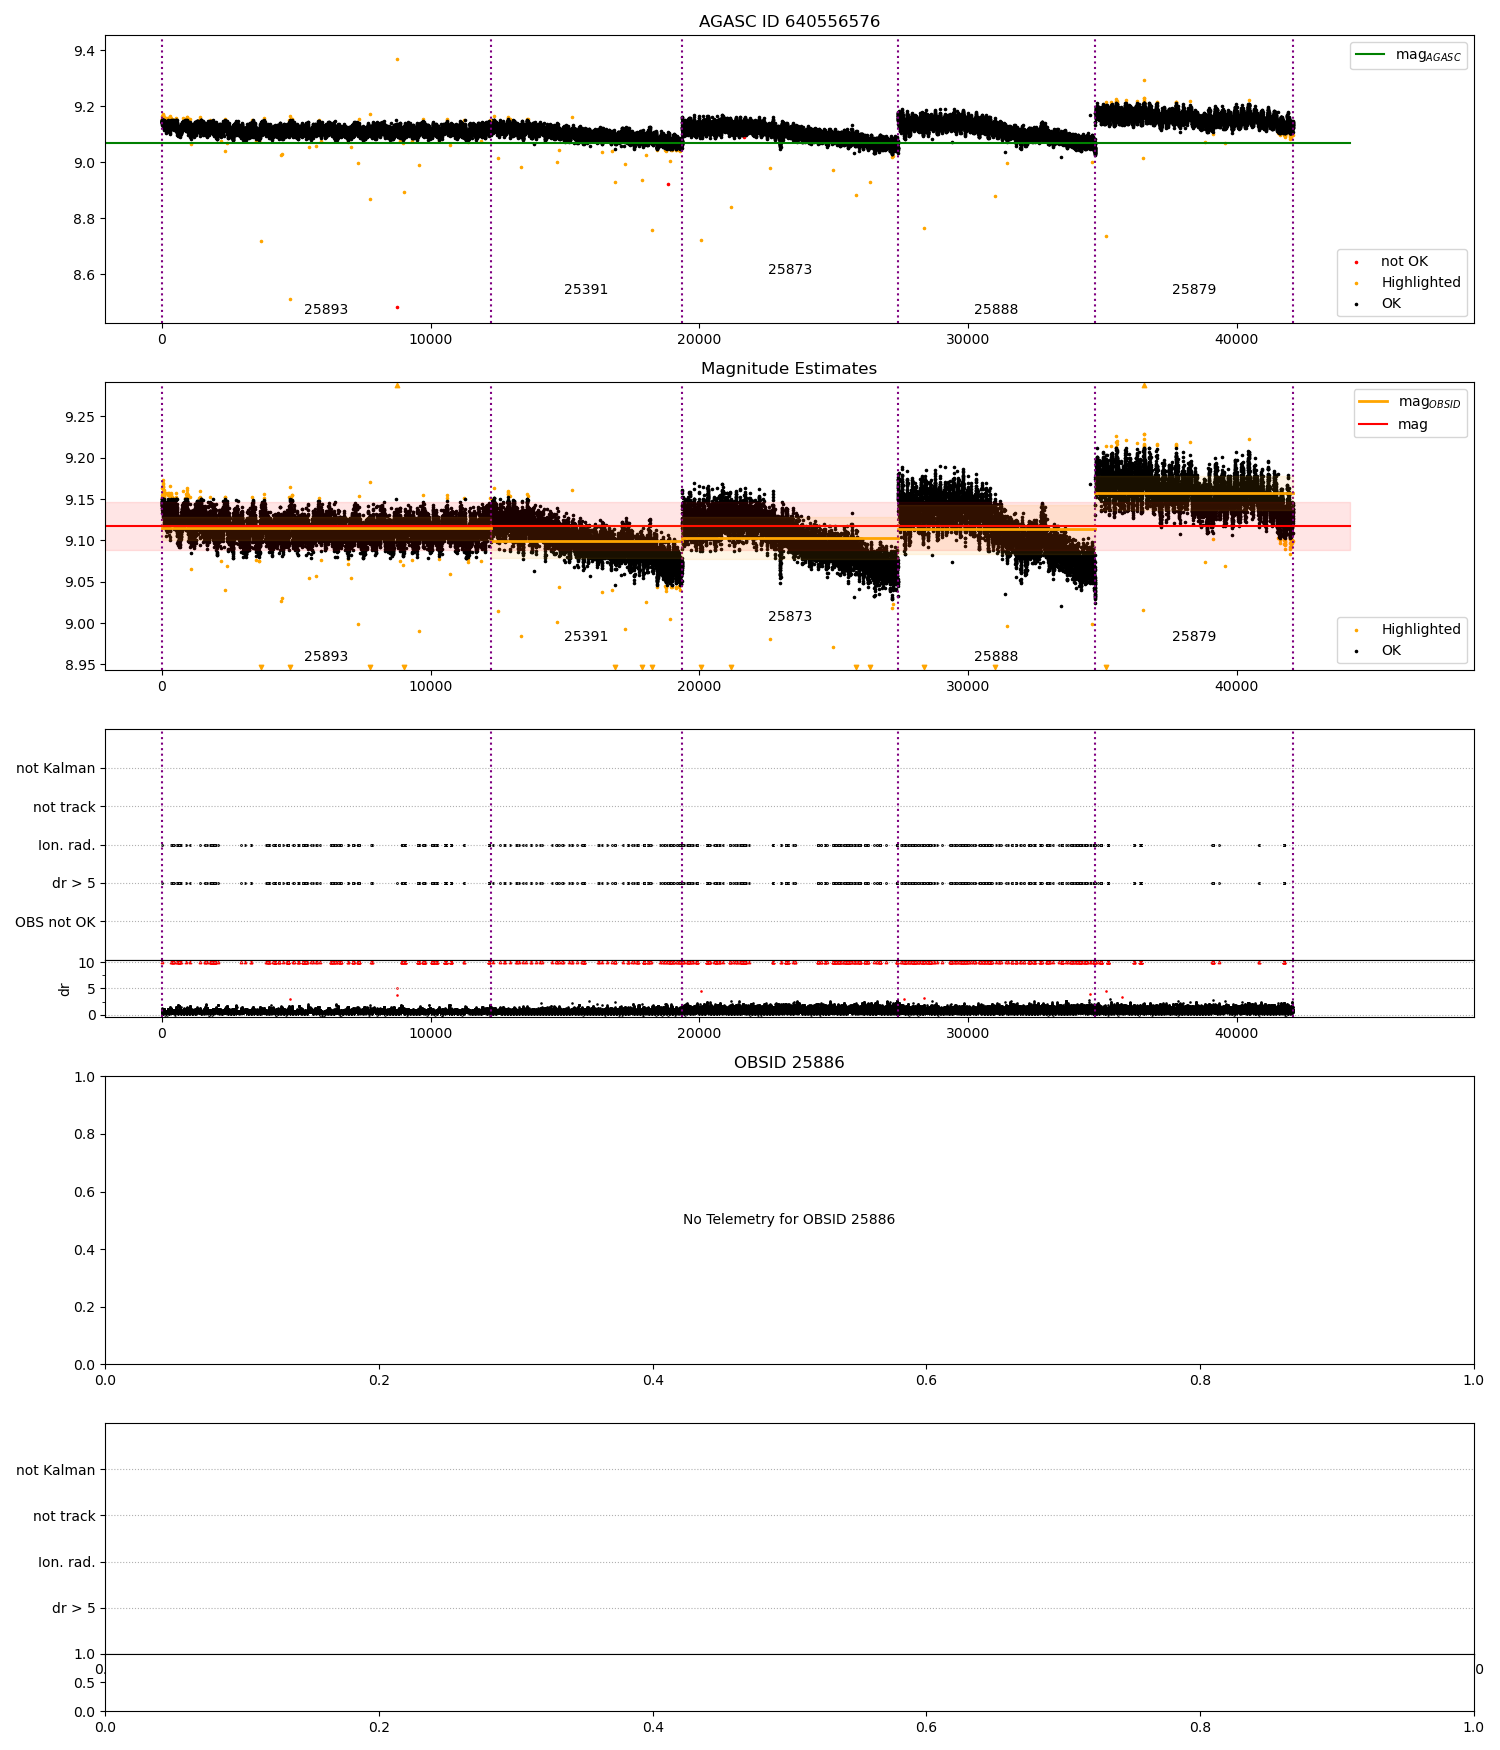Viewport: 1500px width, 1750px height.
Task: Click OBSID label 25391 in the top plot
Action: (x=586, y=290)
